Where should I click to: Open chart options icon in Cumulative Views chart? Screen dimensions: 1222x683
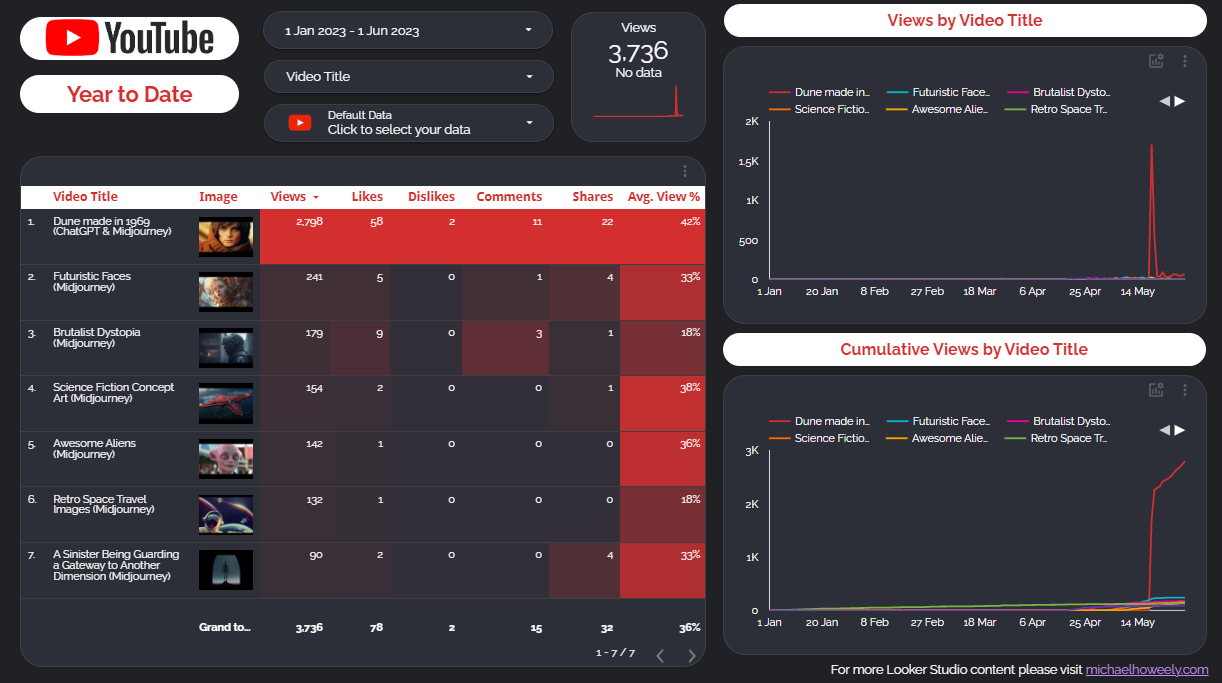tap(1156, 390)
